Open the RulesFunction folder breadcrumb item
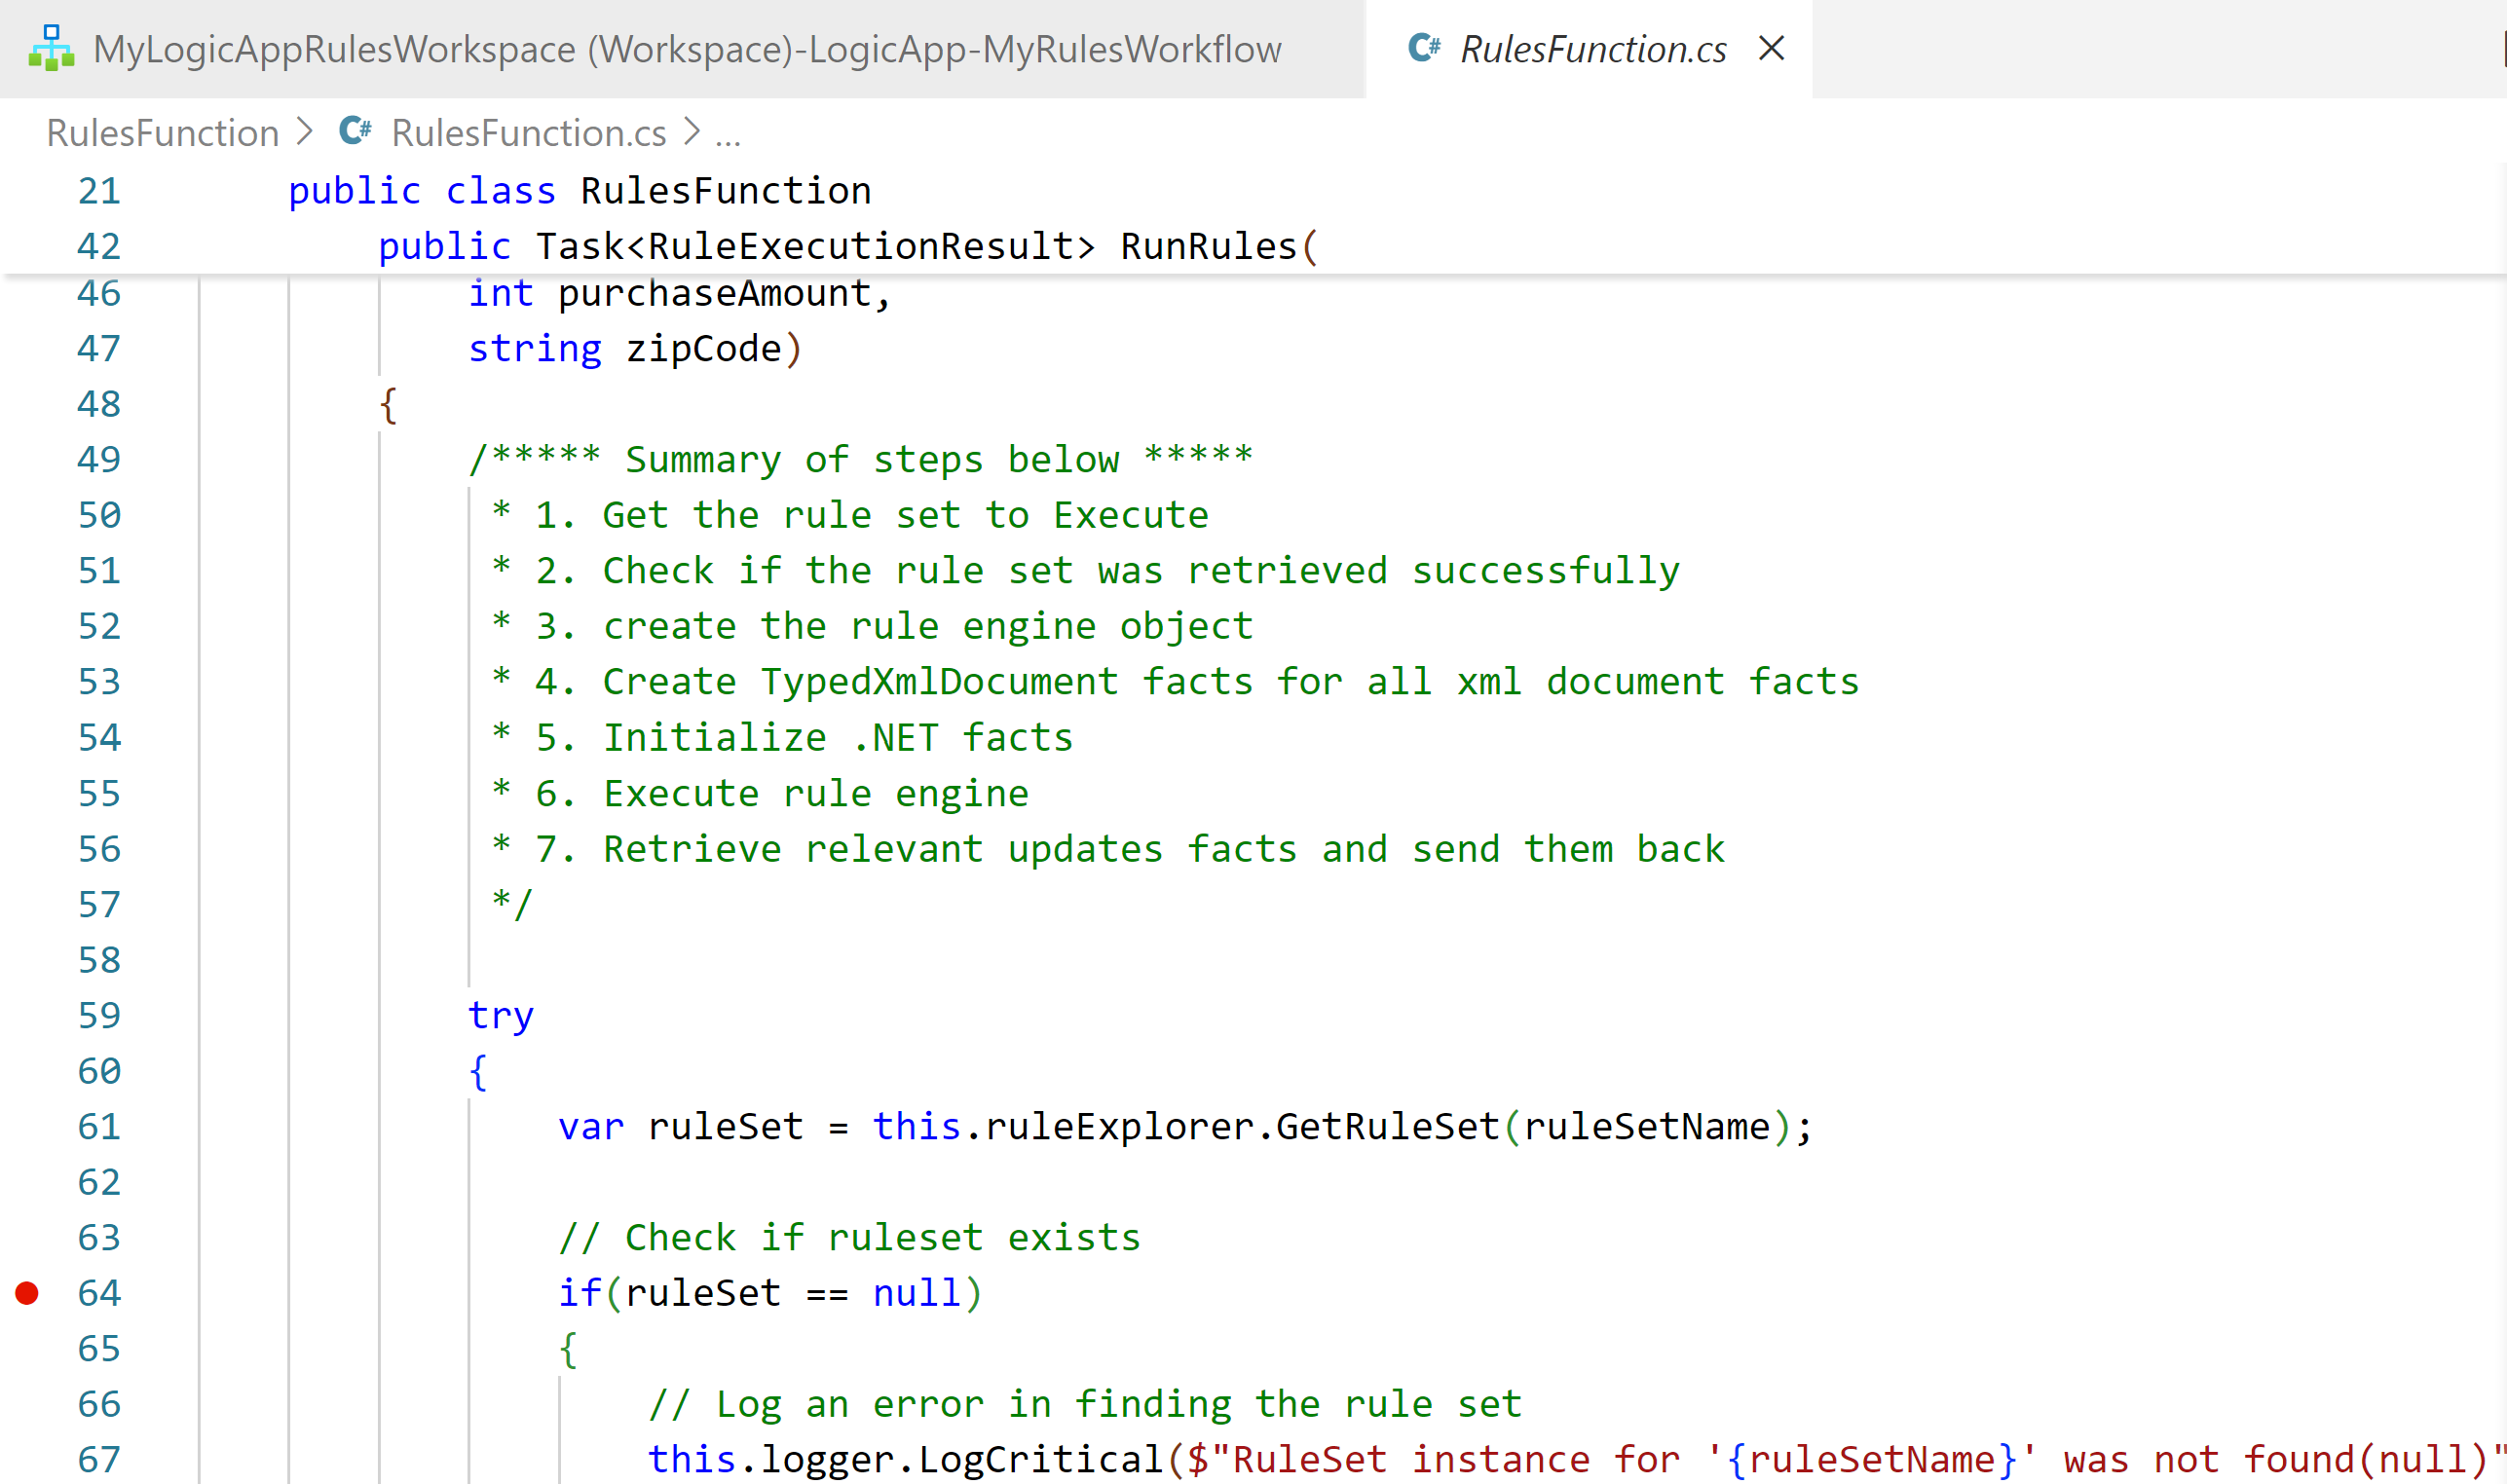Screen dimensions: 2507x1484 point(162,131)
